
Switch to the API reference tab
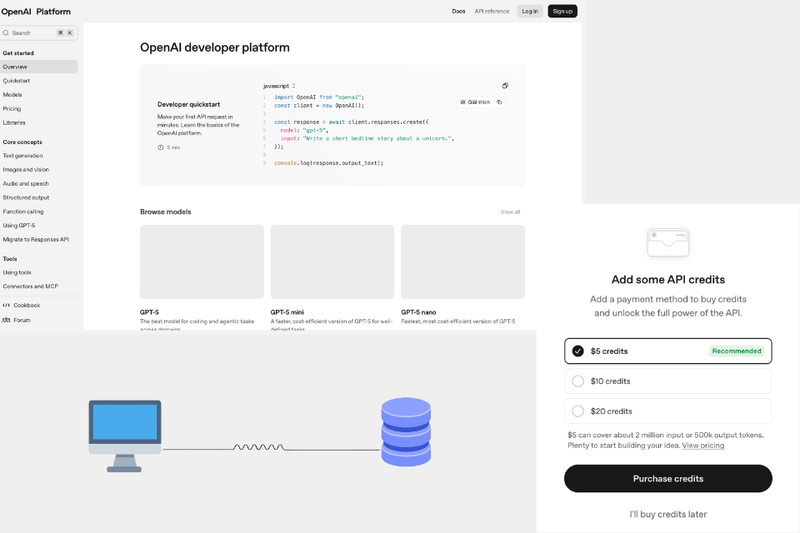(492, 11)
